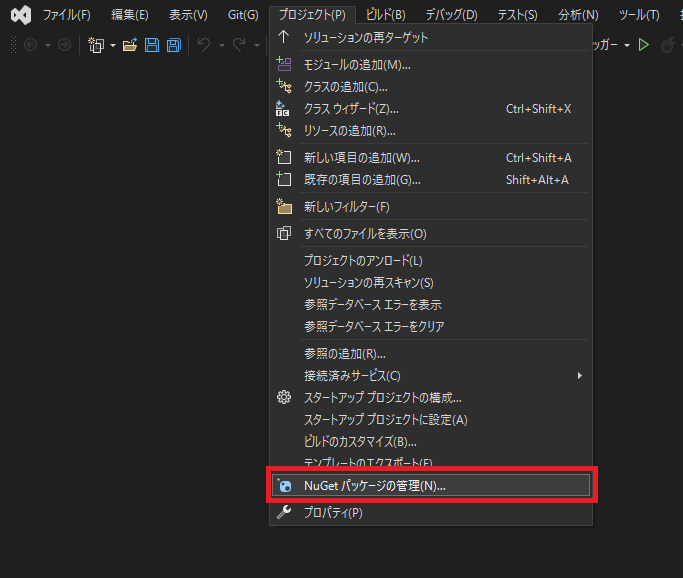Image resolution: width=683 pixels, height=578 pixels.
Task: Select 新しい項目の追加(W)... entry
Action: pyautogui.click(x=361, y=158)
